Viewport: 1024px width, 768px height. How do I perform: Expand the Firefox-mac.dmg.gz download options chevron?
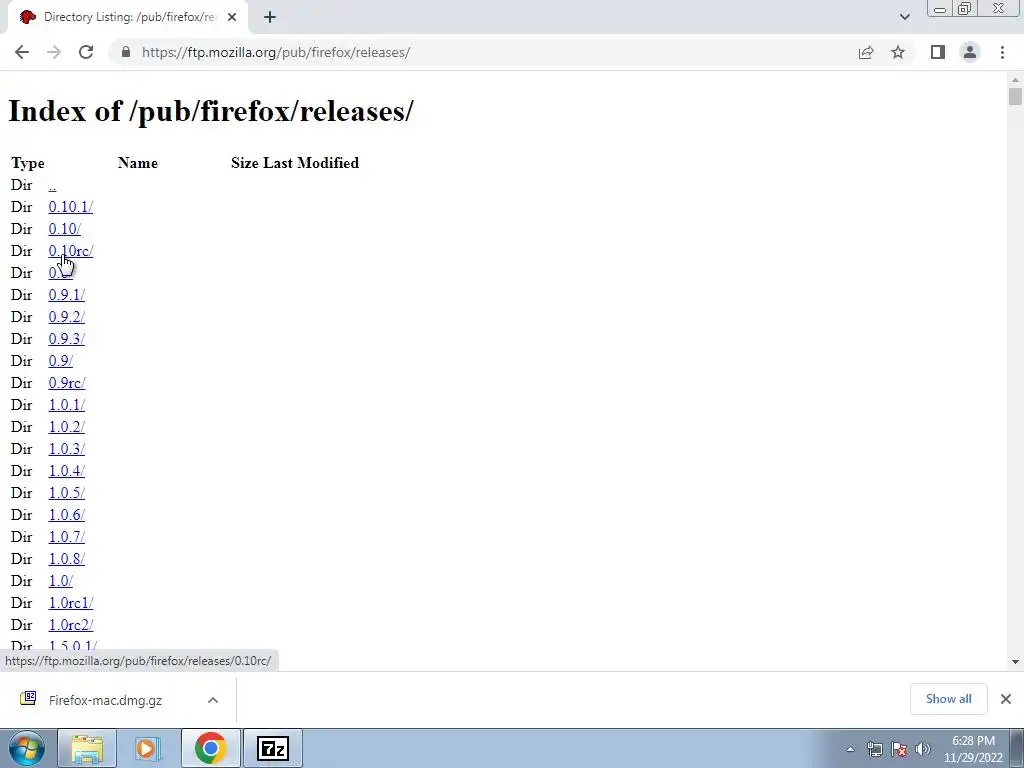pyautogui.click(x=213, y=700)
